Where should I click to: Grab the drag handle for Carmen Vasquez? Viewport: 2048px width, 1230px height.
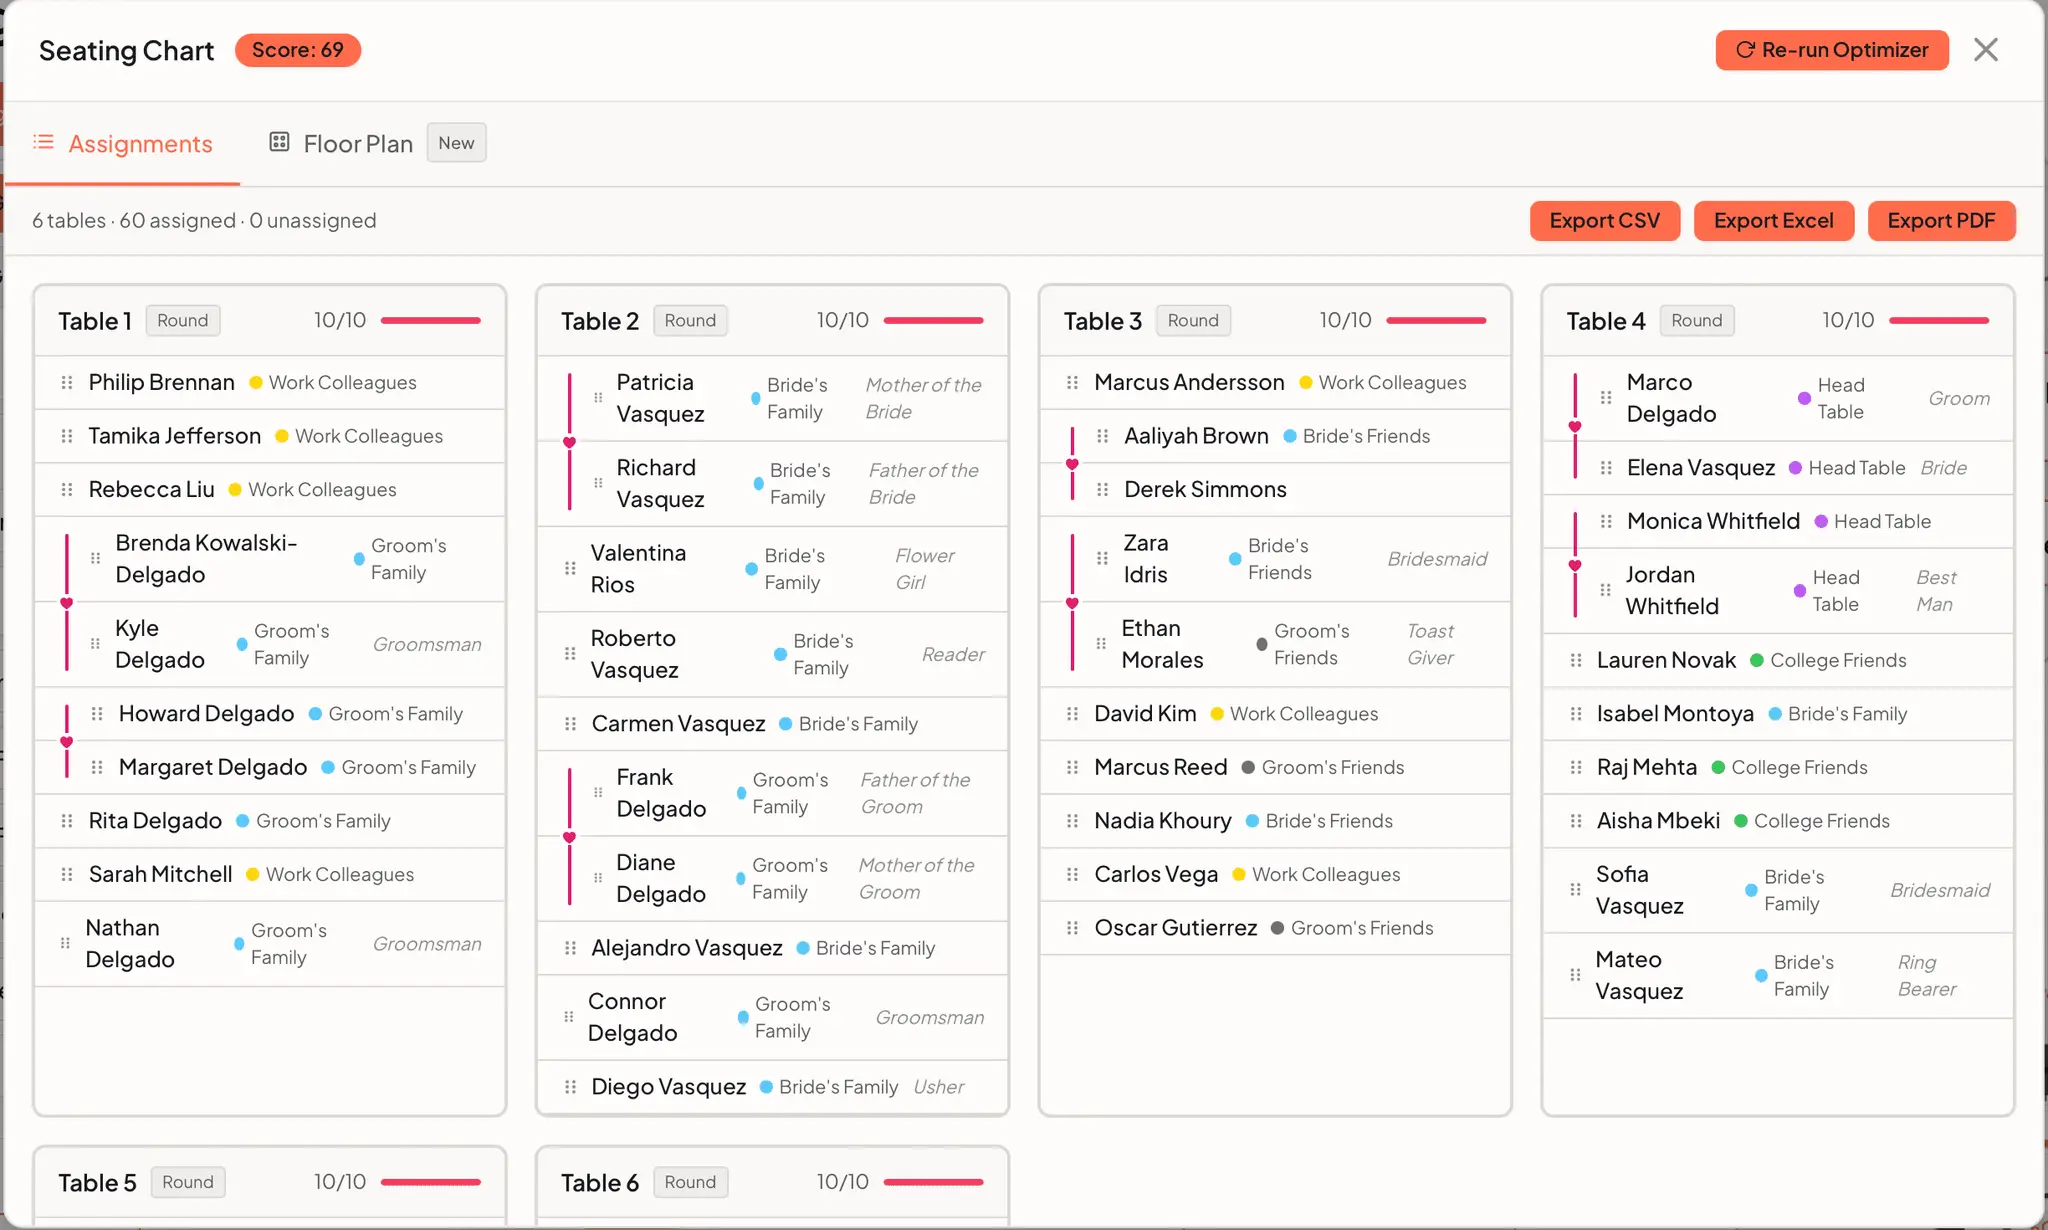[570, 724]
